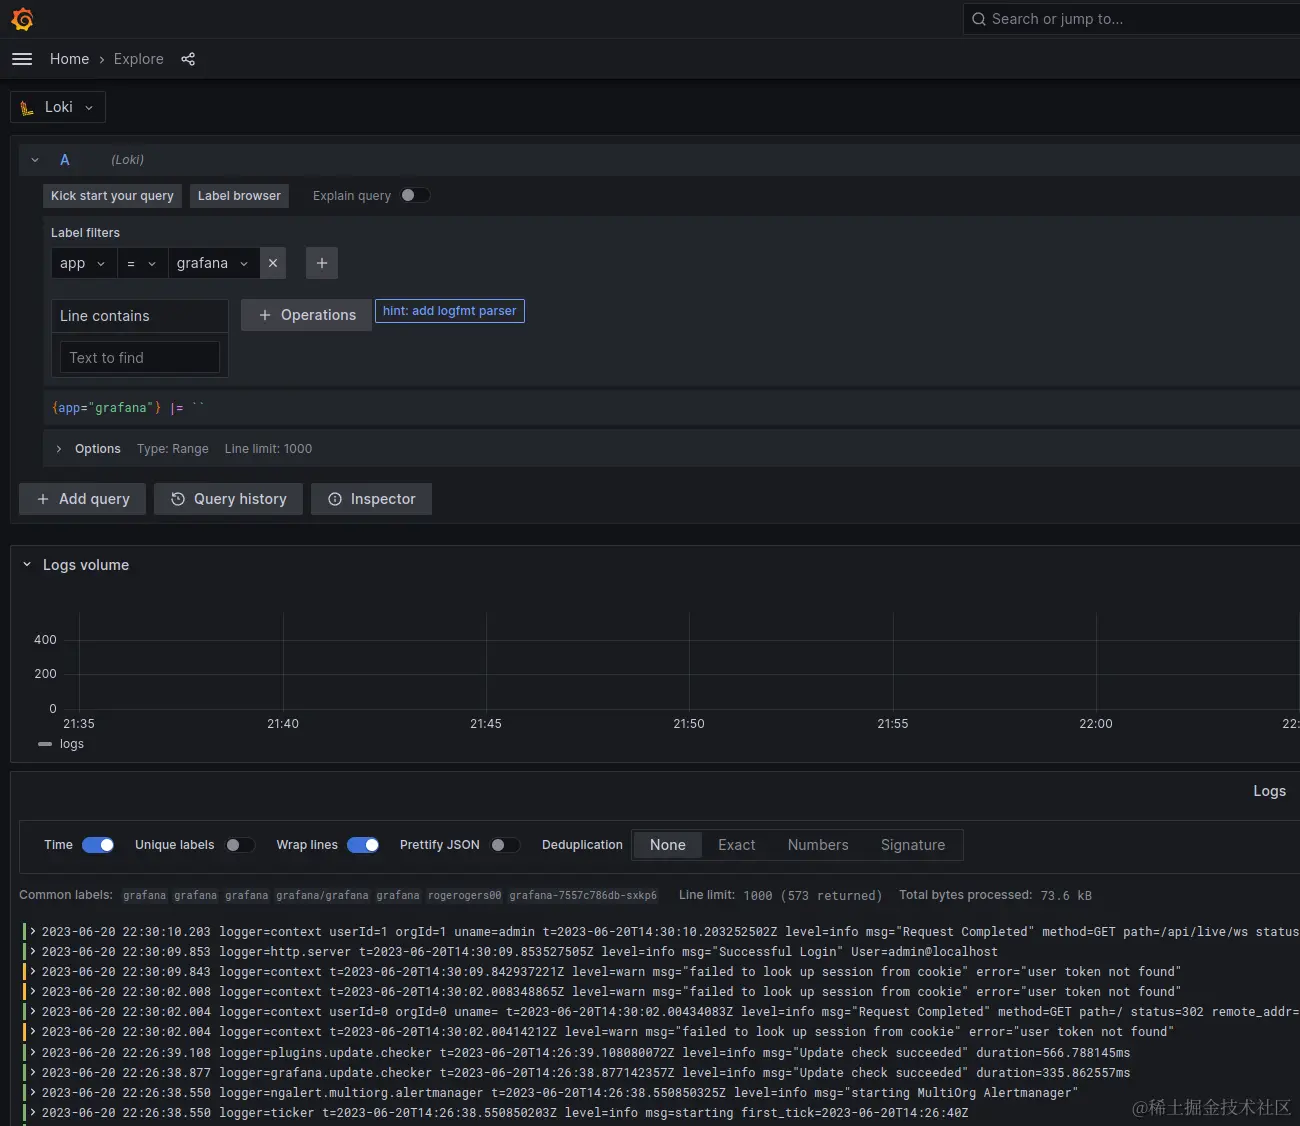Open the hamburger navigation menu

click(x=22, y=59)
